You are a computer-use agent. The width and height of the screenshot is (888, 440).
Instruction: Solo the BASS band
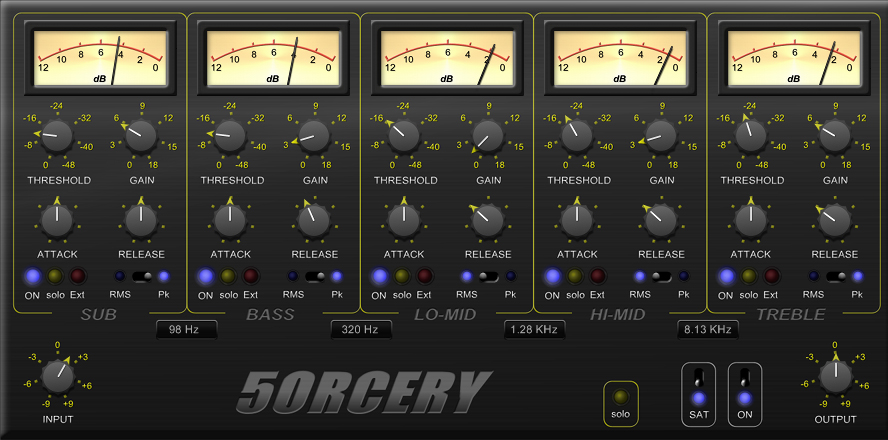point(229,276)
